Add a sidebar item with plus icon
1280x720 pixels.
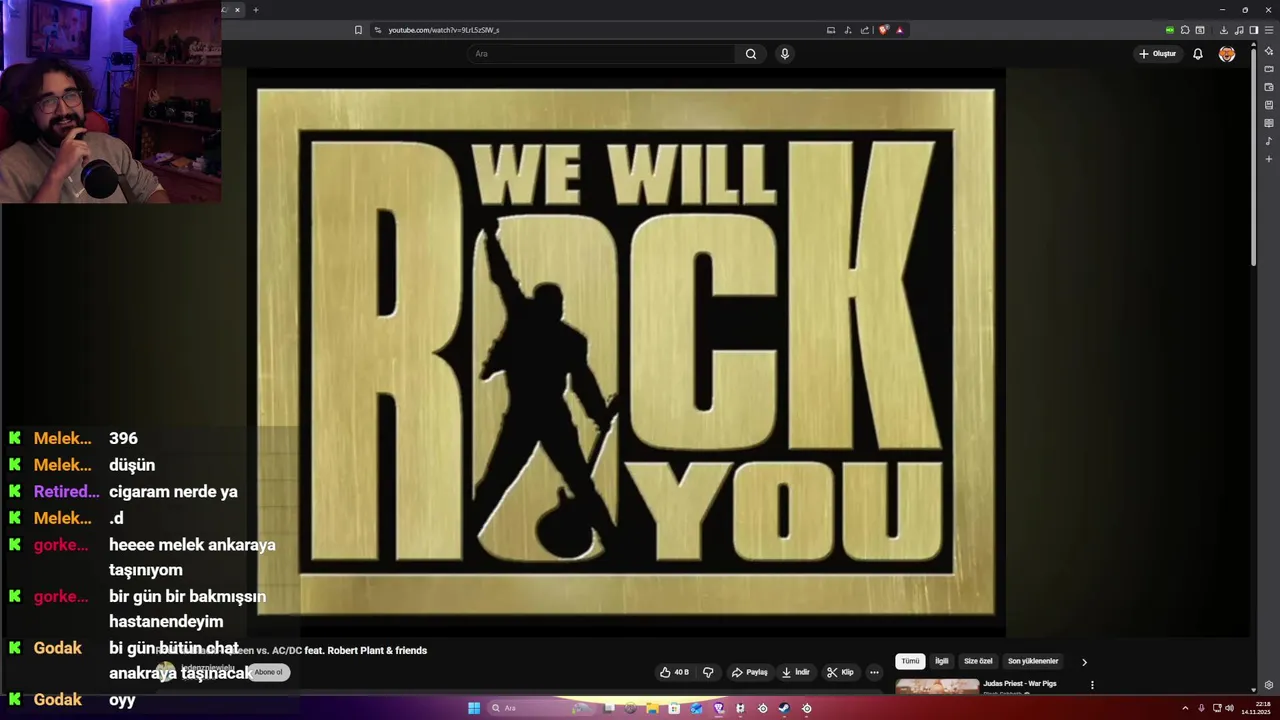point(1269,159)
